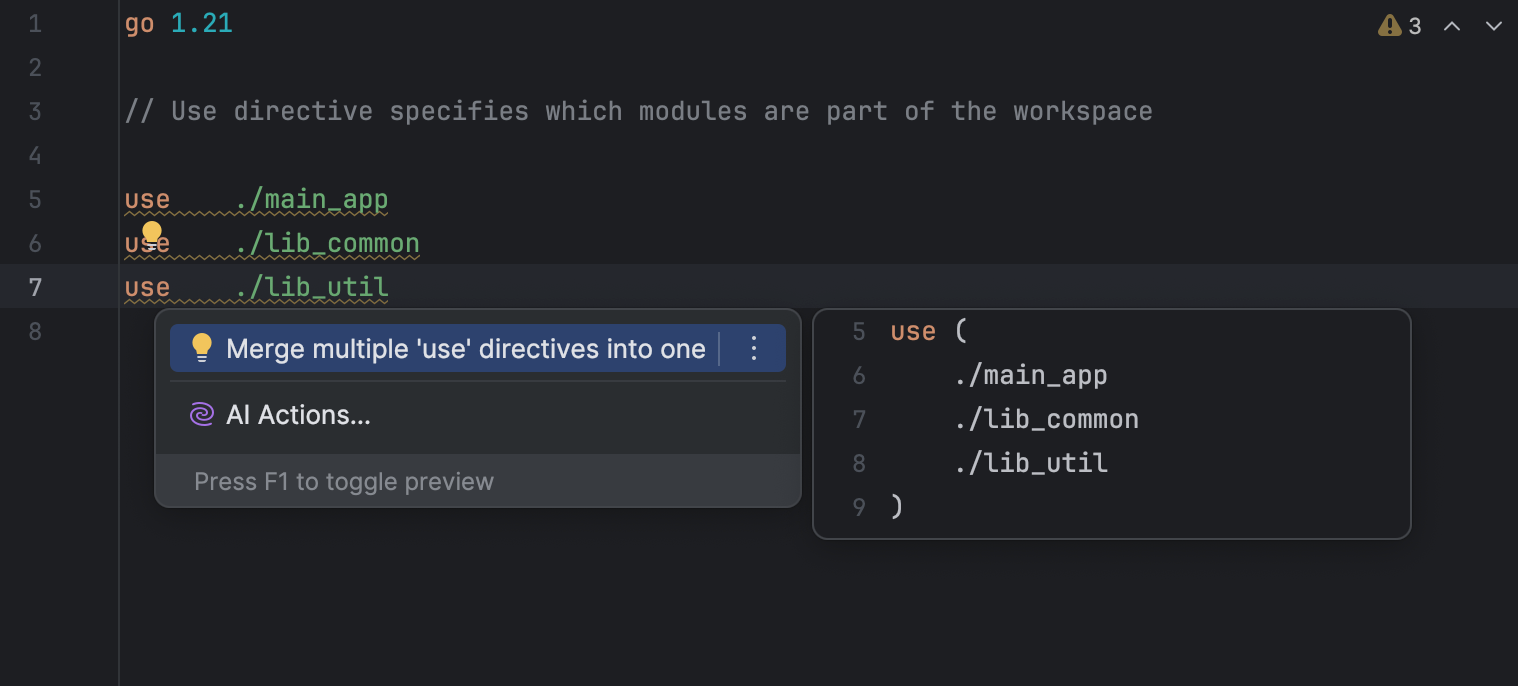Click the down arrow for next problem

pos(1493,26)
